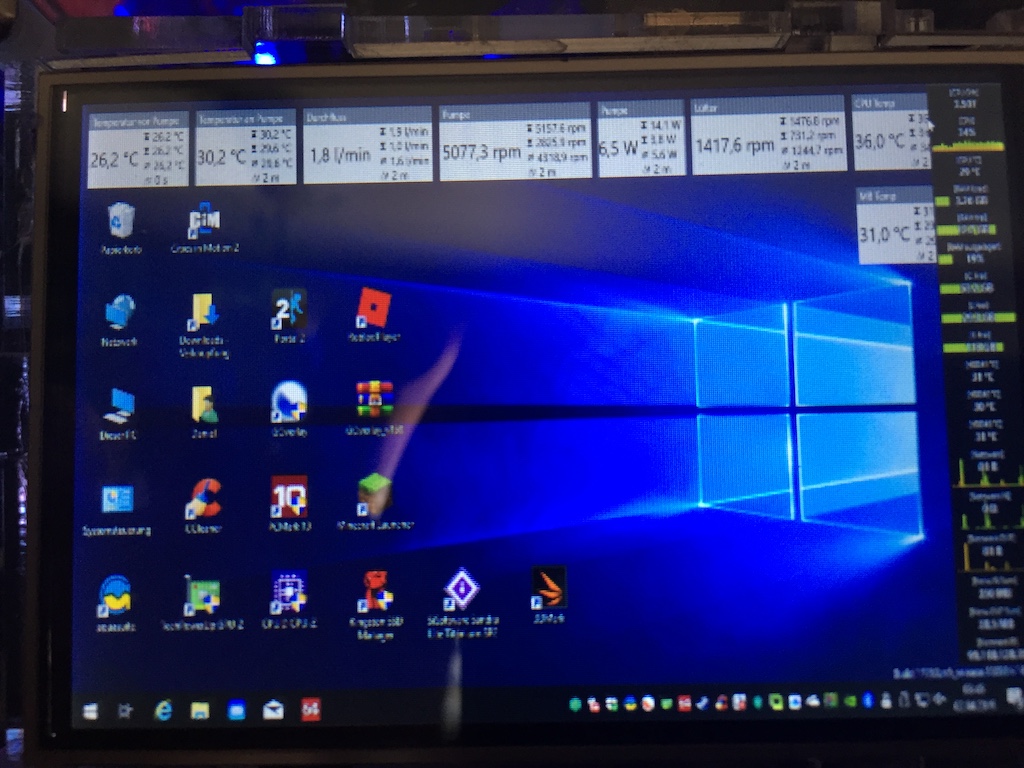Viewport: 1024px width, 768px height.
Task: Select the 26,2 °C pump temperature widget
Action: tap(138, 150)
